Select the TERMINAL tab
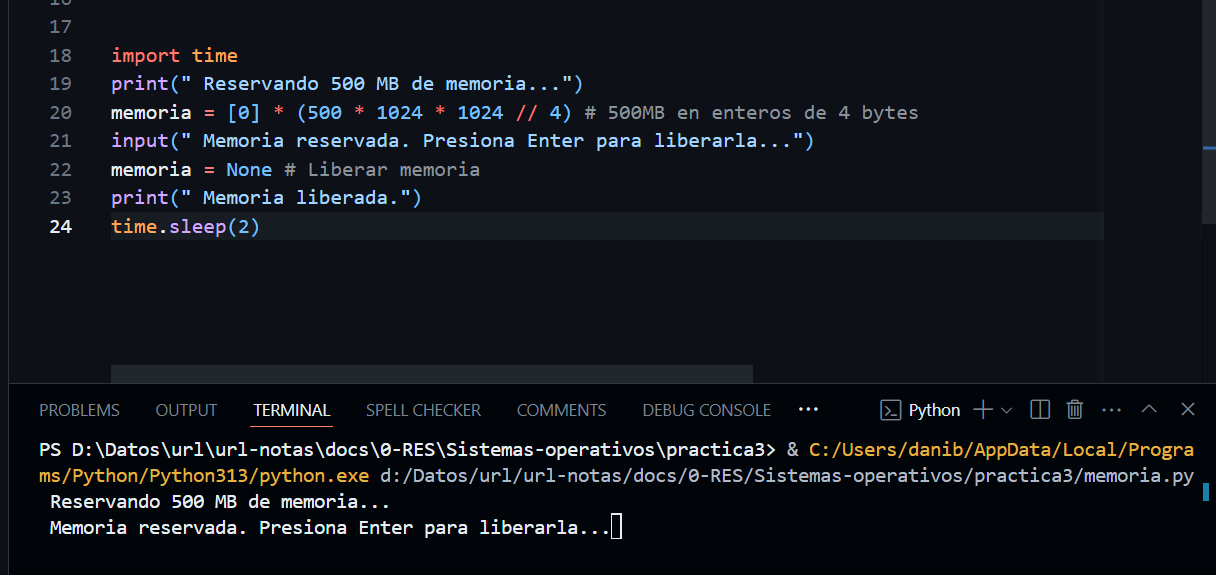Image resolution: width=1216 pixels, height=575 pixels. [291, 410]
